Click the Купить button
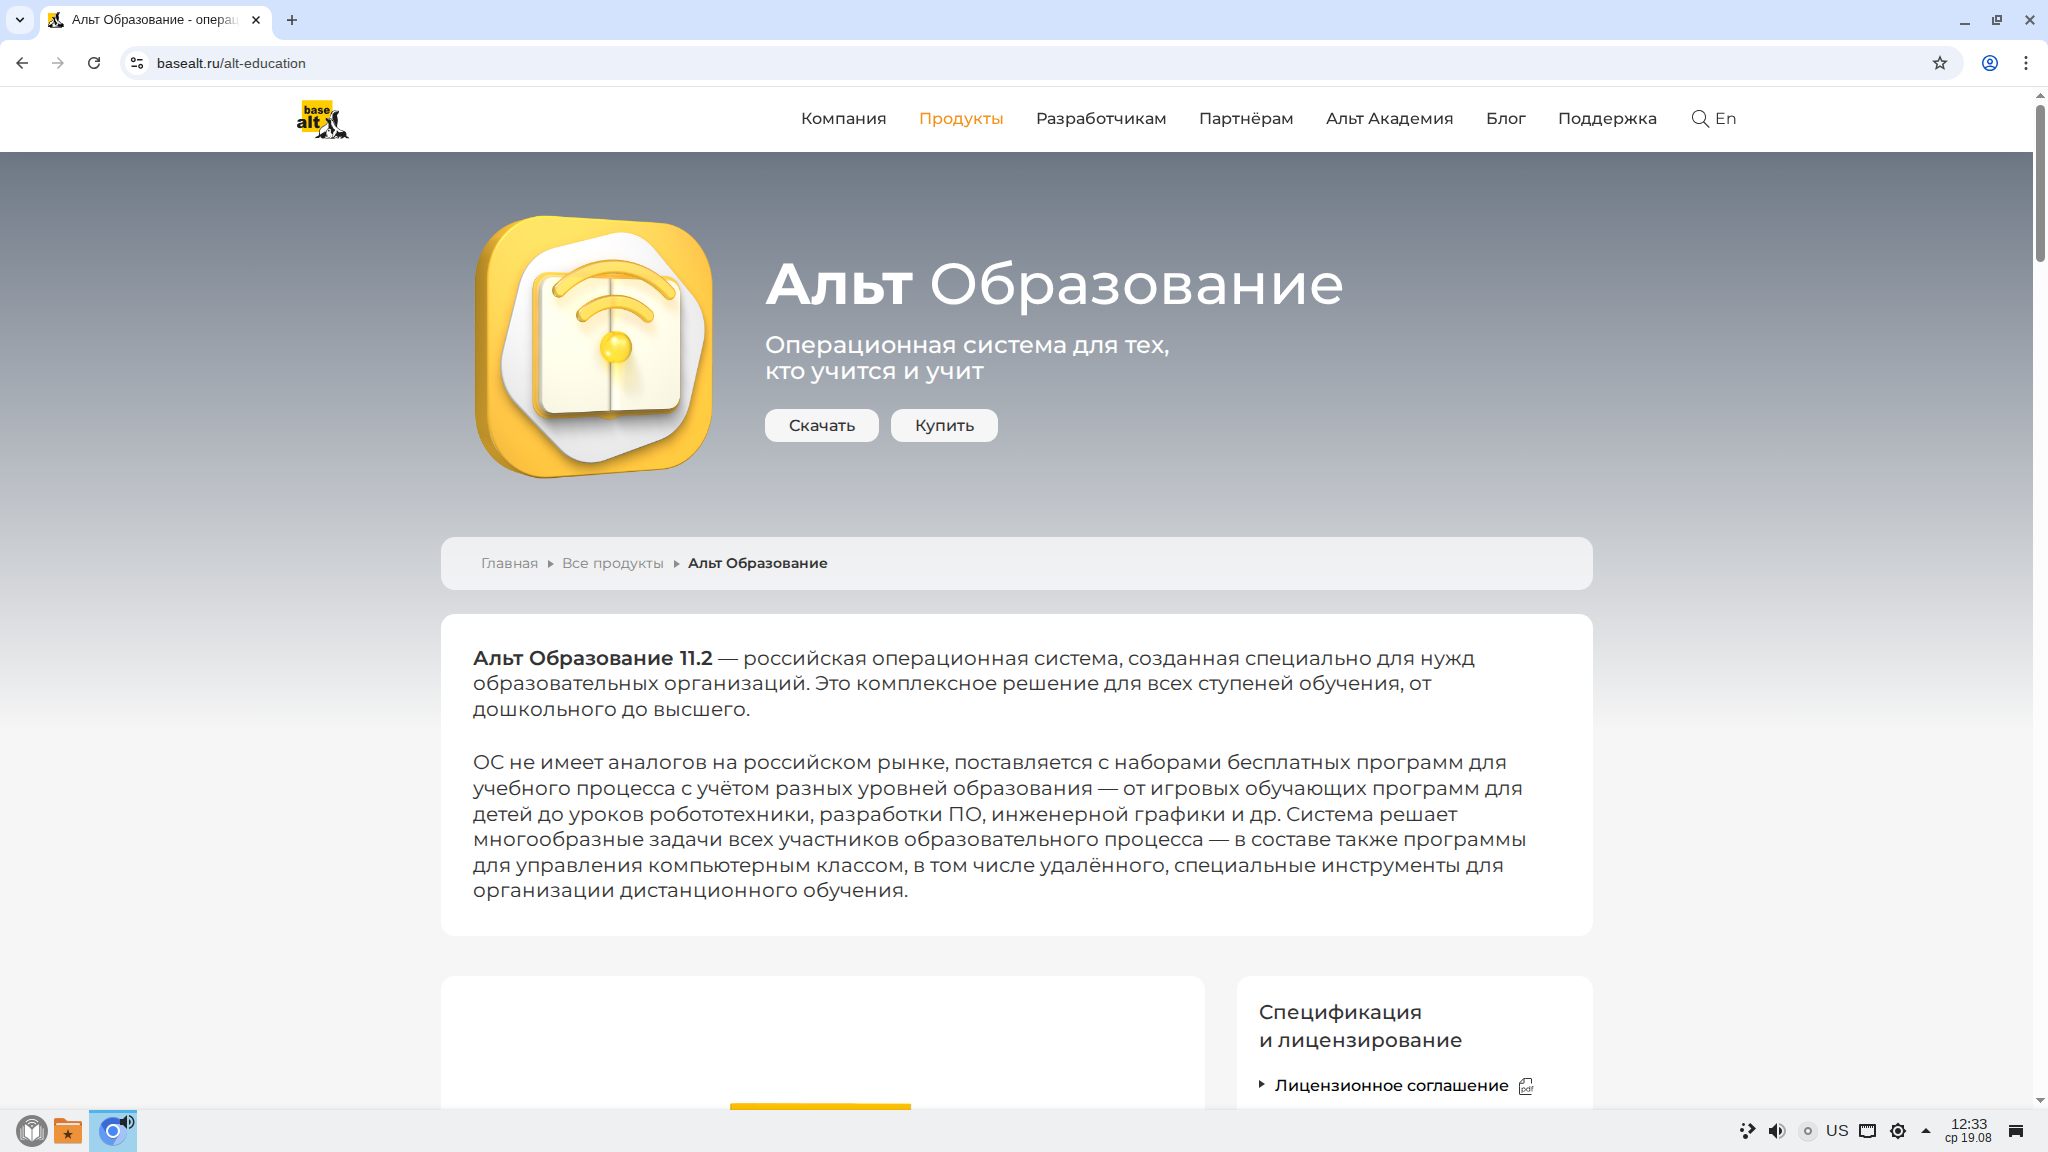The width and height of the screenshot is (2048, 1152). pos(944,426)
